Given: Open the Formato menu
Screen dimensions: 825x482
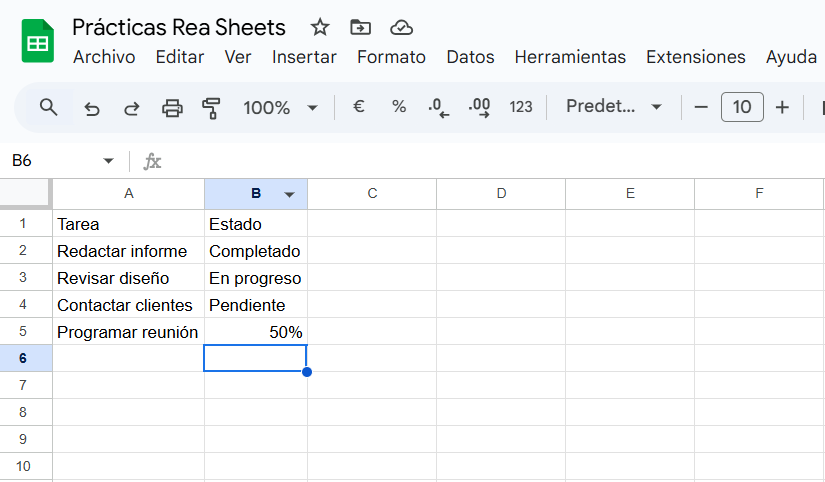Looking at the screenshot, I should click(391, 57).
